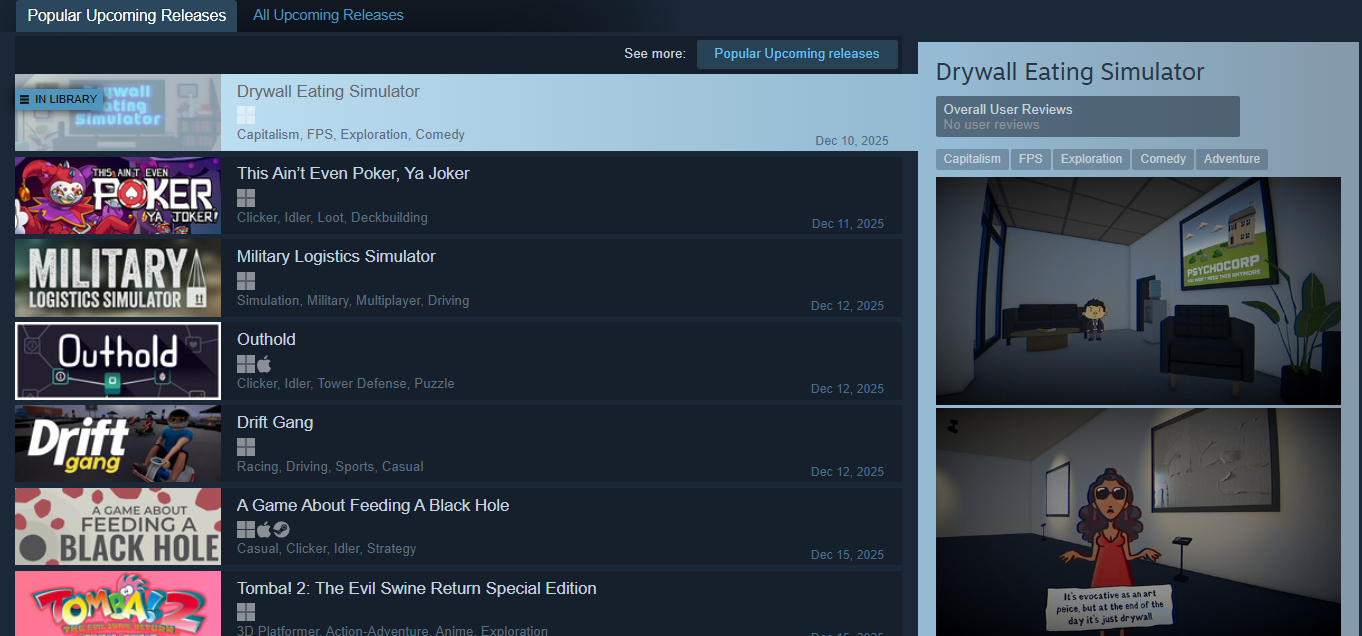Select the Popular Upcoming Releases tab

pos(127,16)
